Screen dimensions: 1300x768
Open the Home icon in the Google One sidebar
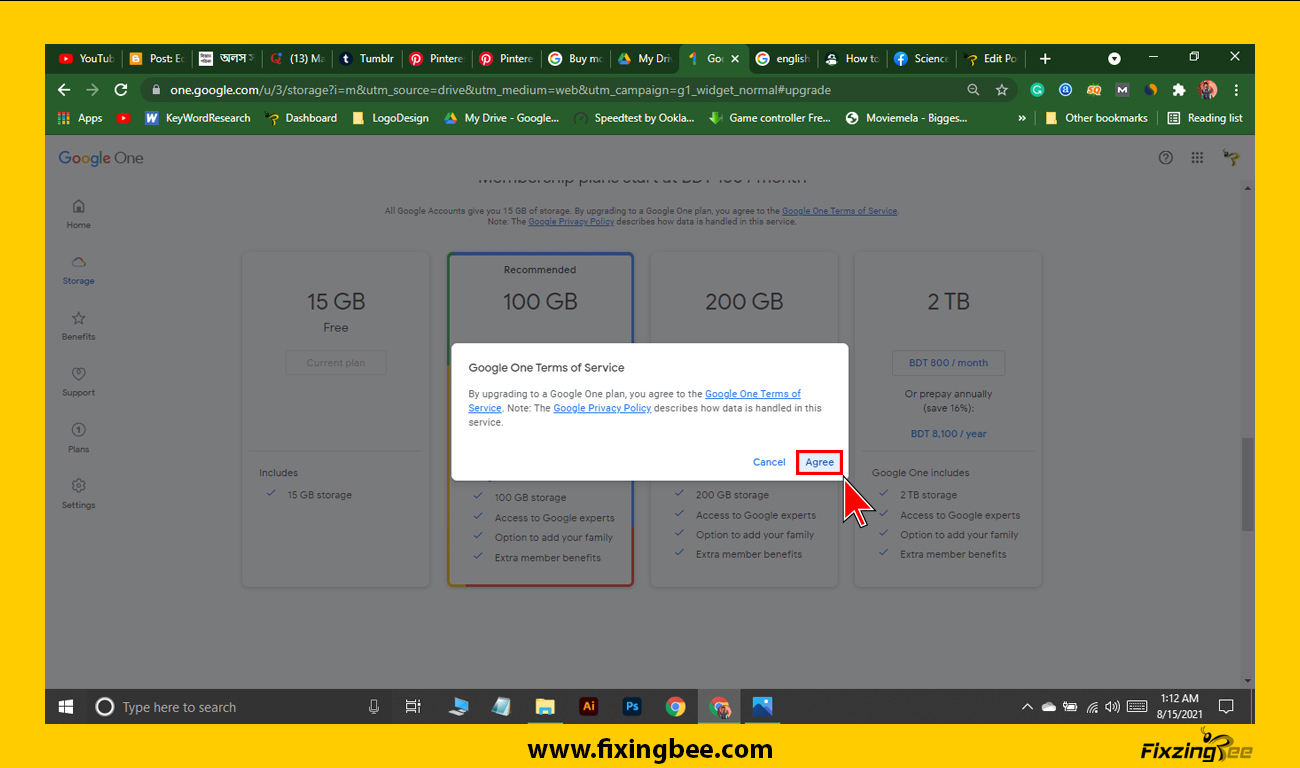pyautogui.click(x=78, y=207)
